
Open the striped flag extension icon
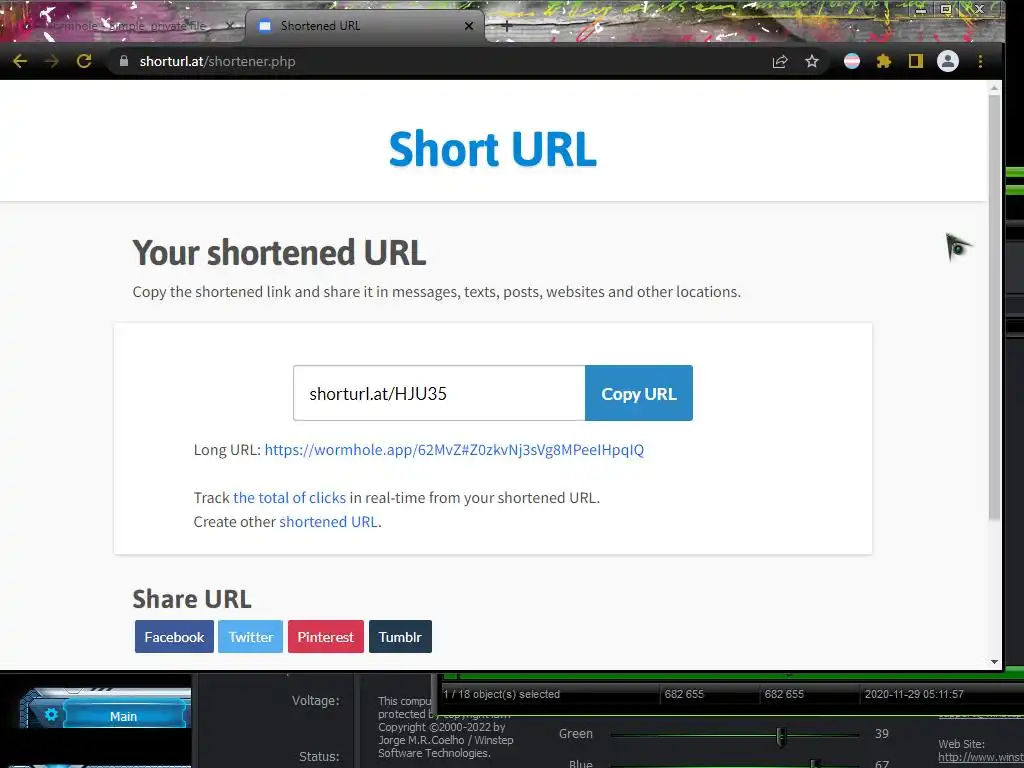point(852,61)
